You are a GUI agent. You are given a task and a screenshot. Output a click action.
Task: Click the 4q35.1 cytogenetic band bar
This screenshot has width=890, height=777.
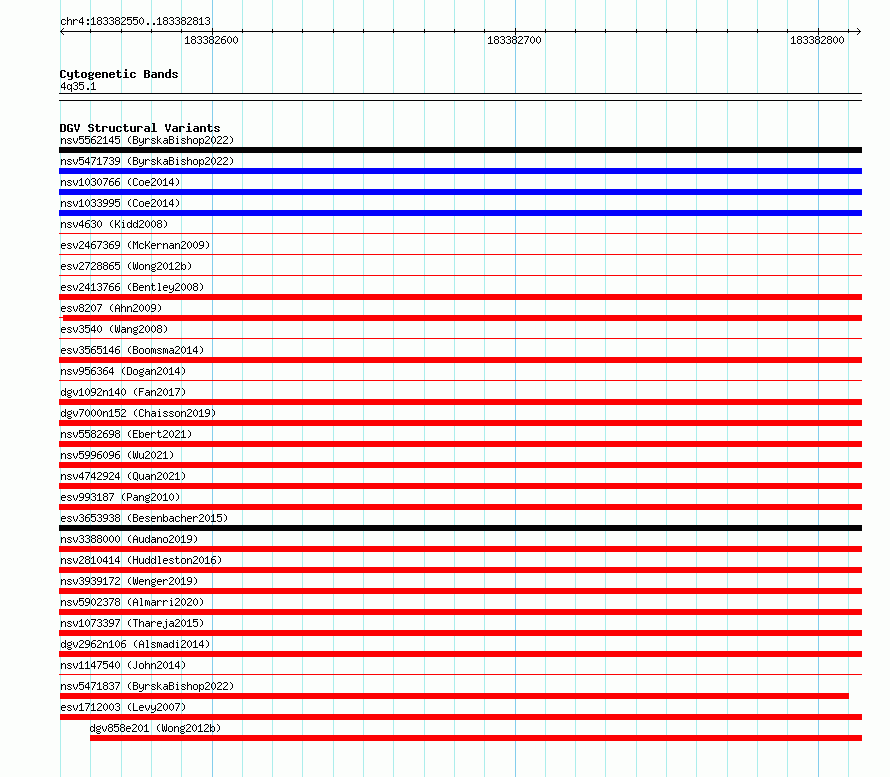click(x=460, y=97)
